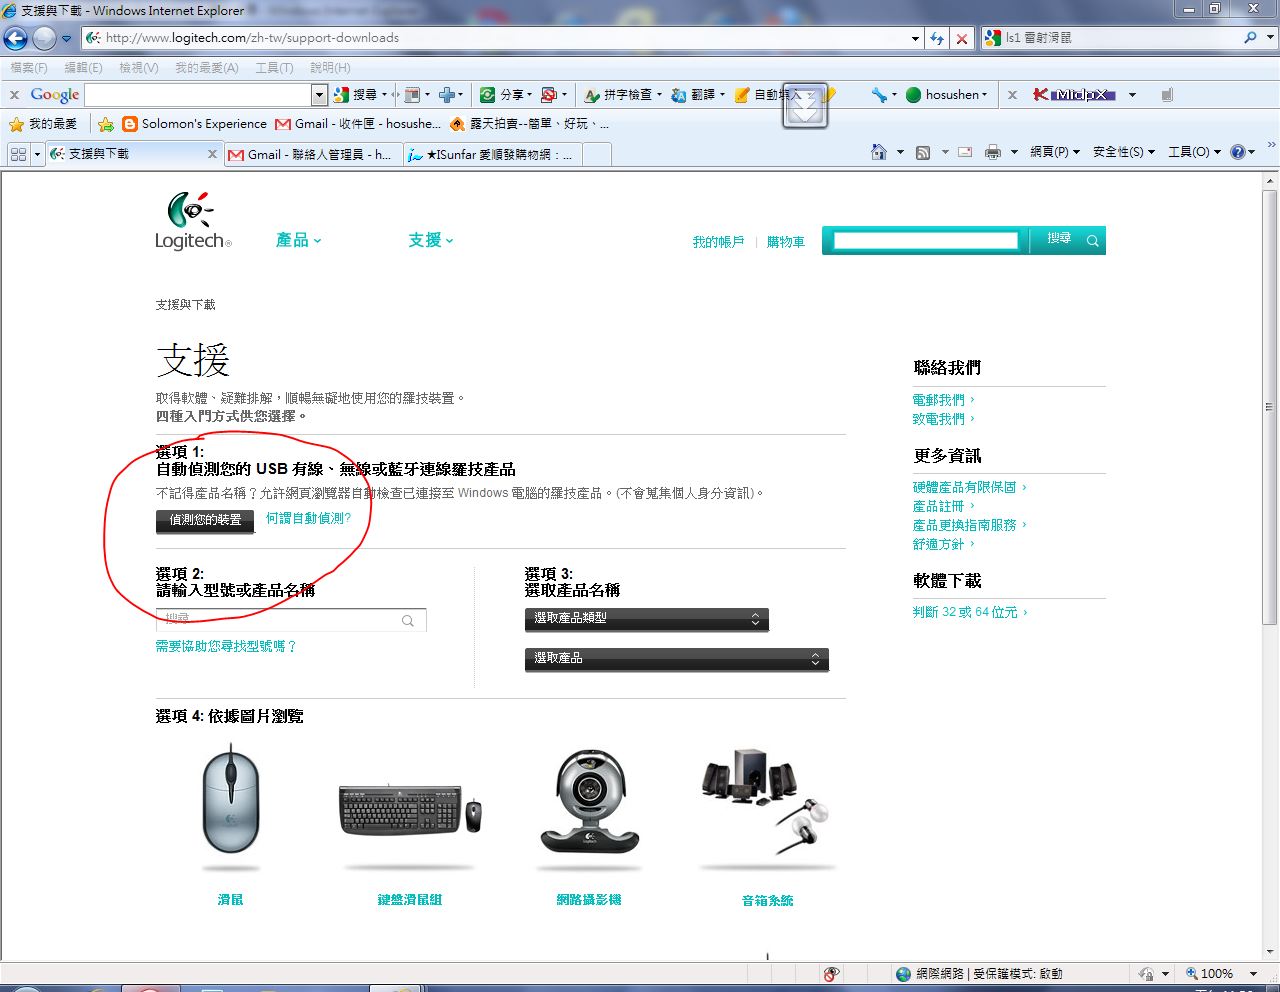This screenshot has width=1280, height=992.
Task: Open the Google toolbar search box dropdown
Action: [319, 95]
